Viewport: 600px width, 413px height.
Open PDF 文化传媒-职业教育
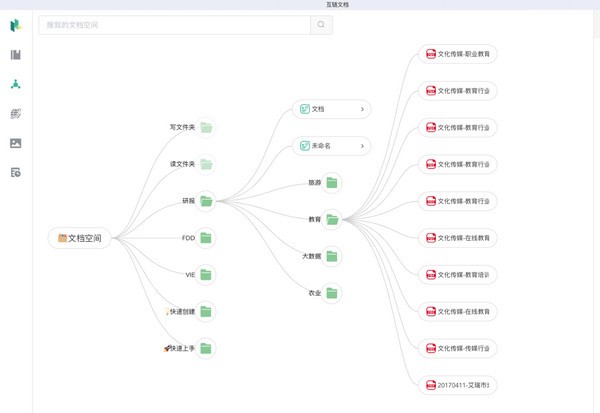point(458,54)
